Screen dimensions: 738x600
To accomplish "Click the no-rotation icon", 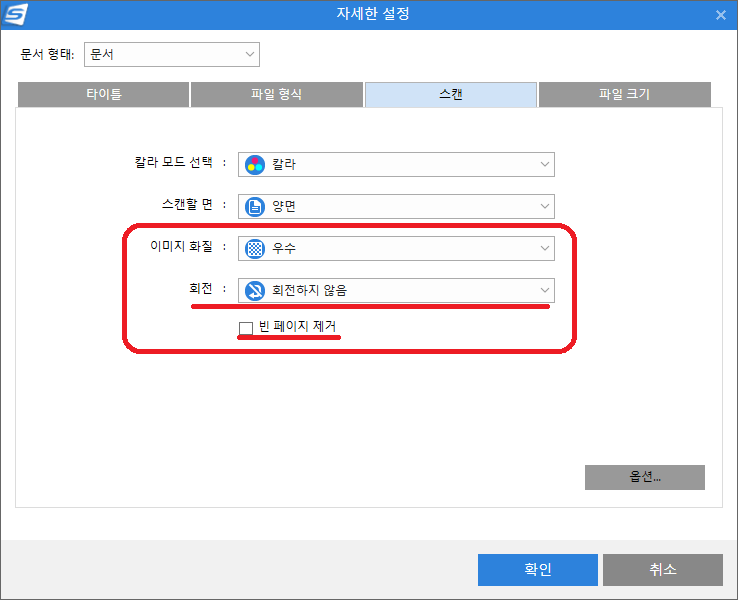I will click(x=255, y=290).
